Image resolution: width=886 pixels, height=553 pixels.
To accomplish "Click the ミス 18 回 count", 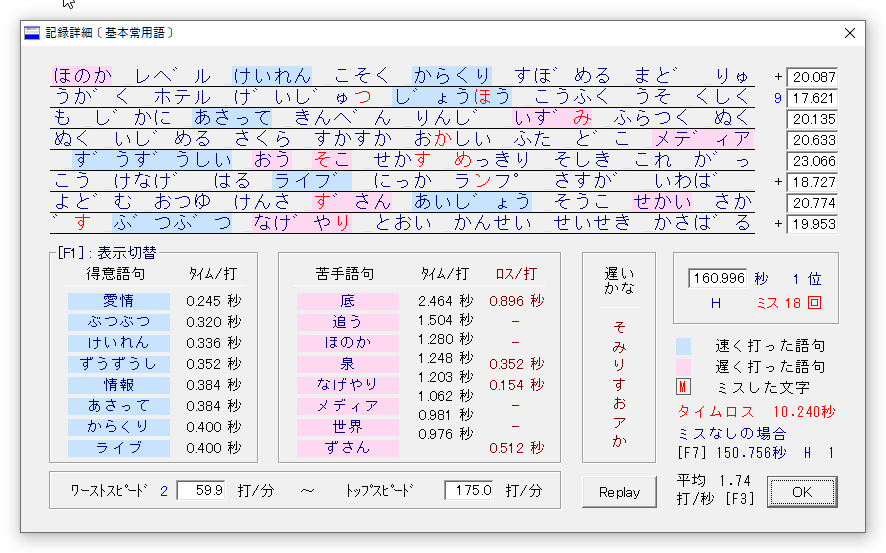I will (x=789, y=303).
